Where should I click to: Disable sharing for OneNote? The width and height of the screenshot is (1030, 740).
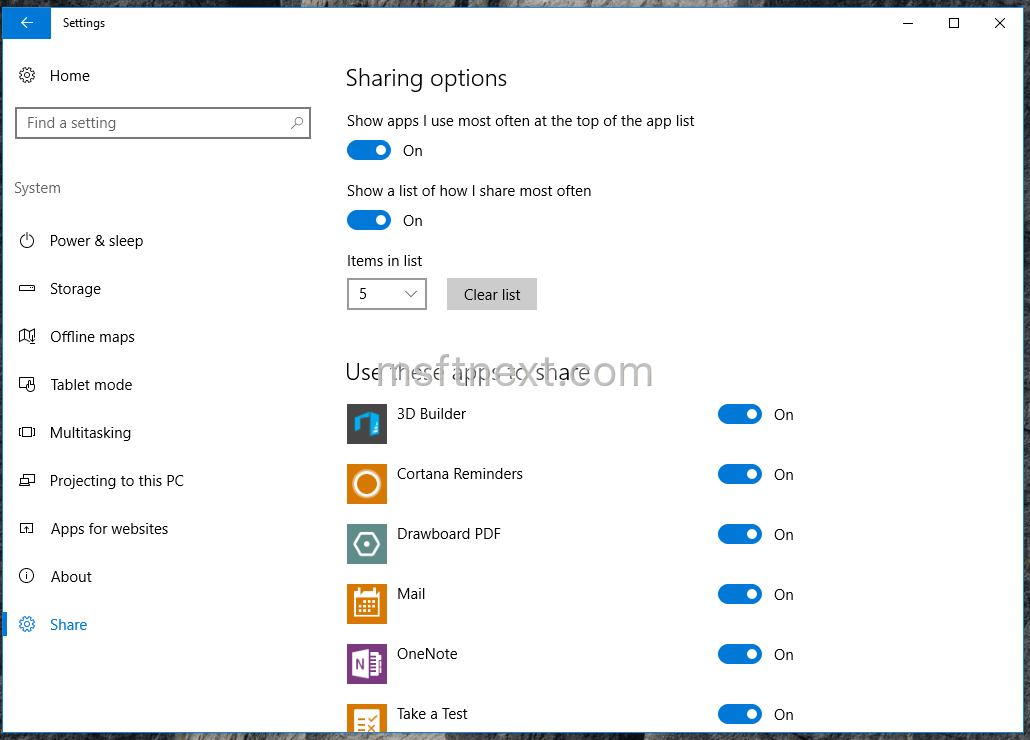740,655
